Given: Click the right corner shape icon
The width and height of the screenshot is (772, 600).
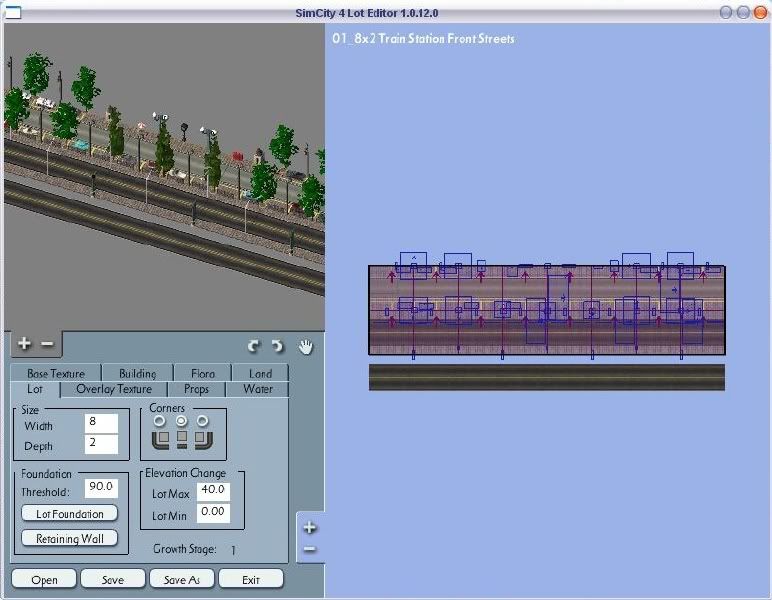Looking at the screenshot, I should 203,439.
